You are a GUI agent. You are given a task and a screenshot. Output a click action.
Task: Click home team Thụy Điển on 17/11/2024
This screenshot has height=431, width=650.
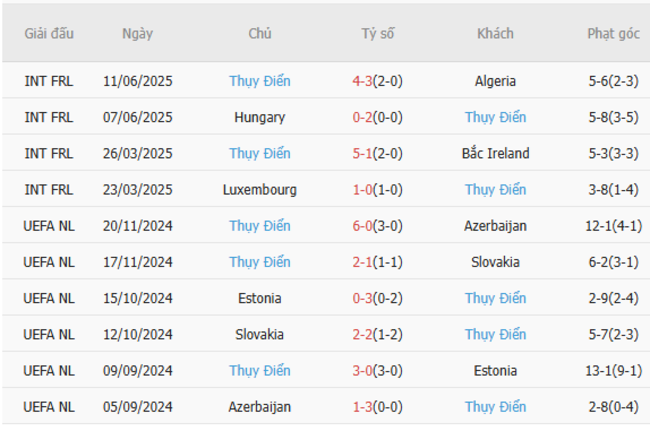pyautogui.click(x=260, y=262)
